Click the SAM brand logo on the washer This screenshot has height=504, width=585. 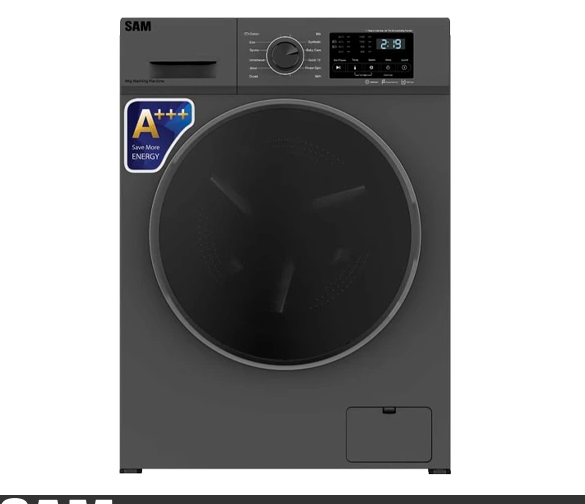coord(138,26)
